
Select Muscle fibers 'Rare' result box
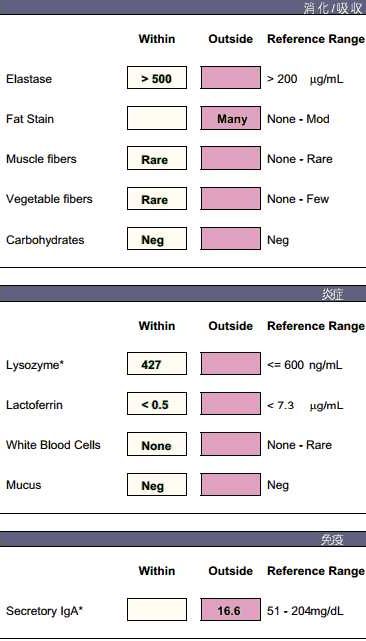coord(157,158)
